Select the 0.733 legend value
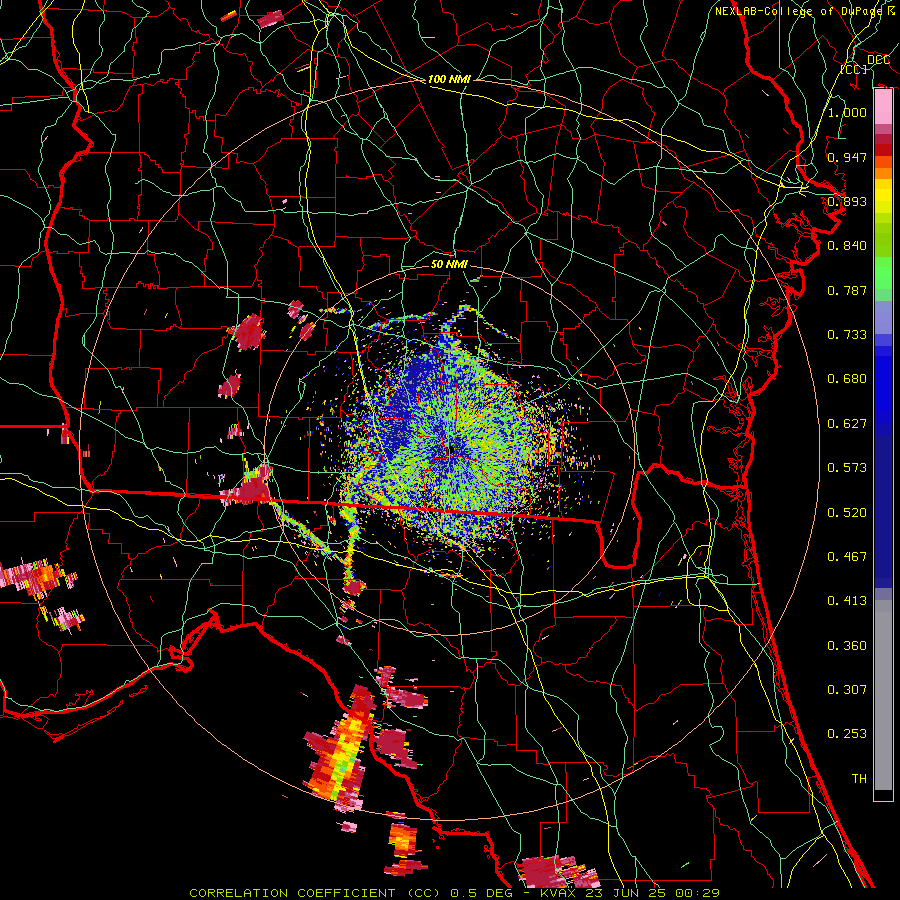900x900 pixels. [847, 335]
